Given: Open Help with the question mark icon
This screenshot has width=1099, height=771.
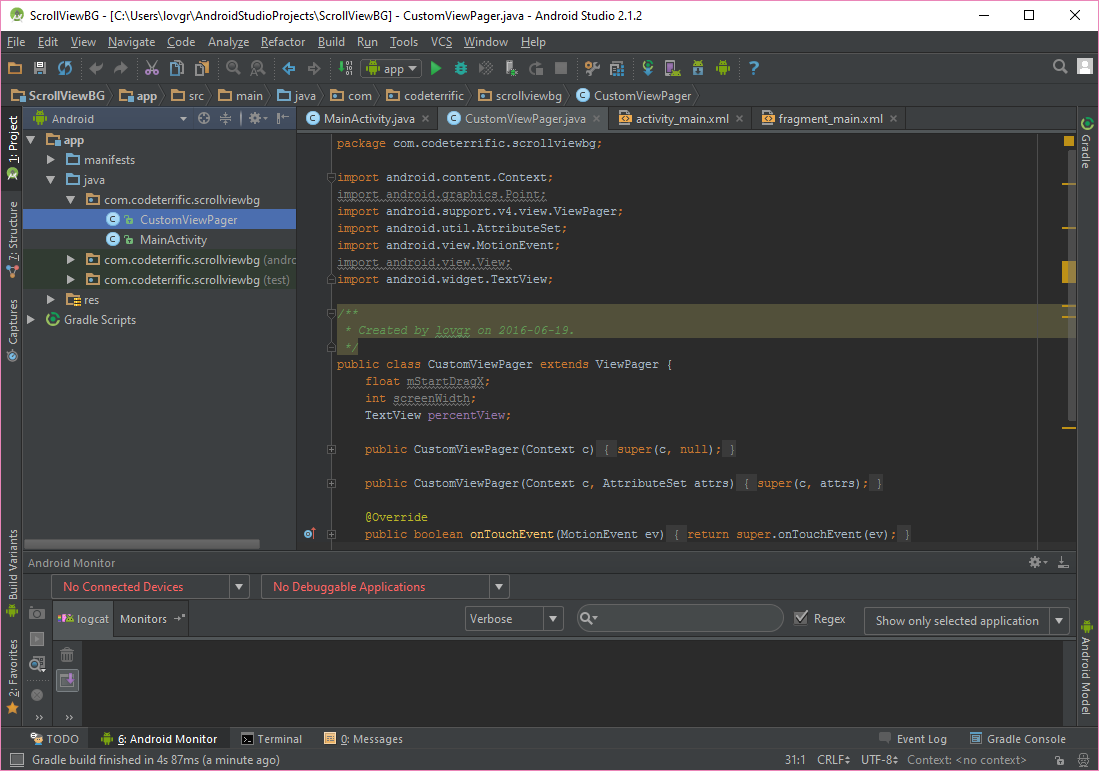Looking at the screenshot, I should click(x=753, y=68).
